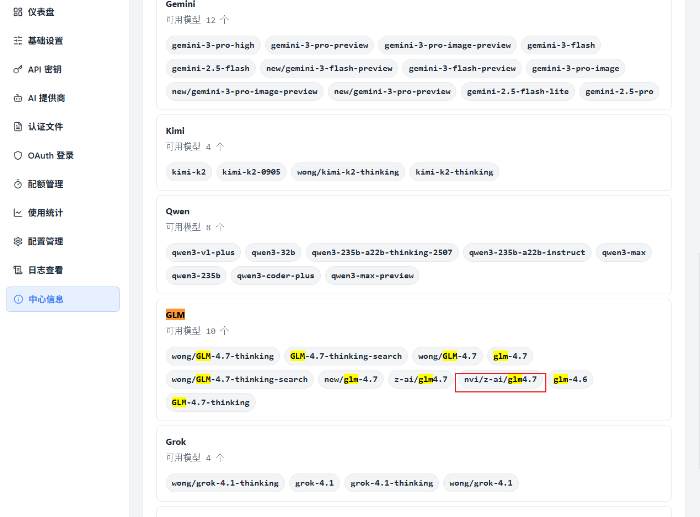Click the shield icon for OAuth 登录
Viewport: 700px width, 517px height.
click(x=18, y=156)
